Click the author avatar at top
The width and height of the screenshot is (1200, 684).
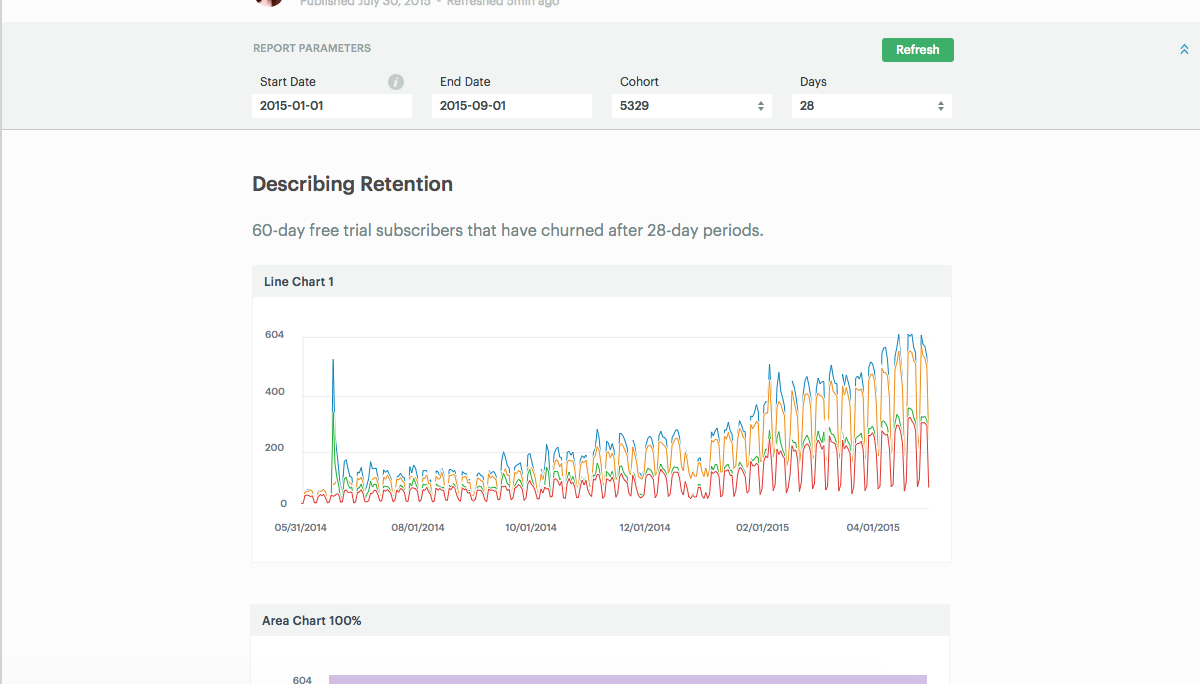click(x=268, y=2)
